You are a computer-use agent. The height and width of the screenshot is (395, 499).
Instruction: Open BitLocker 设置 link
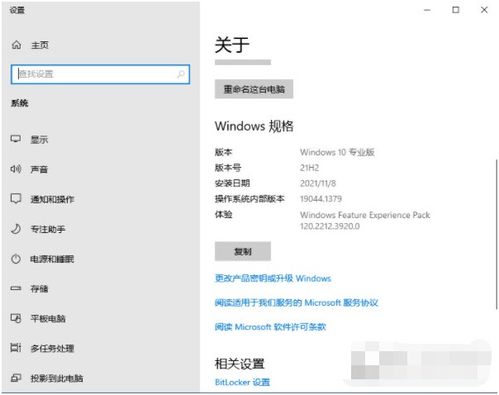tap(242, 382)
